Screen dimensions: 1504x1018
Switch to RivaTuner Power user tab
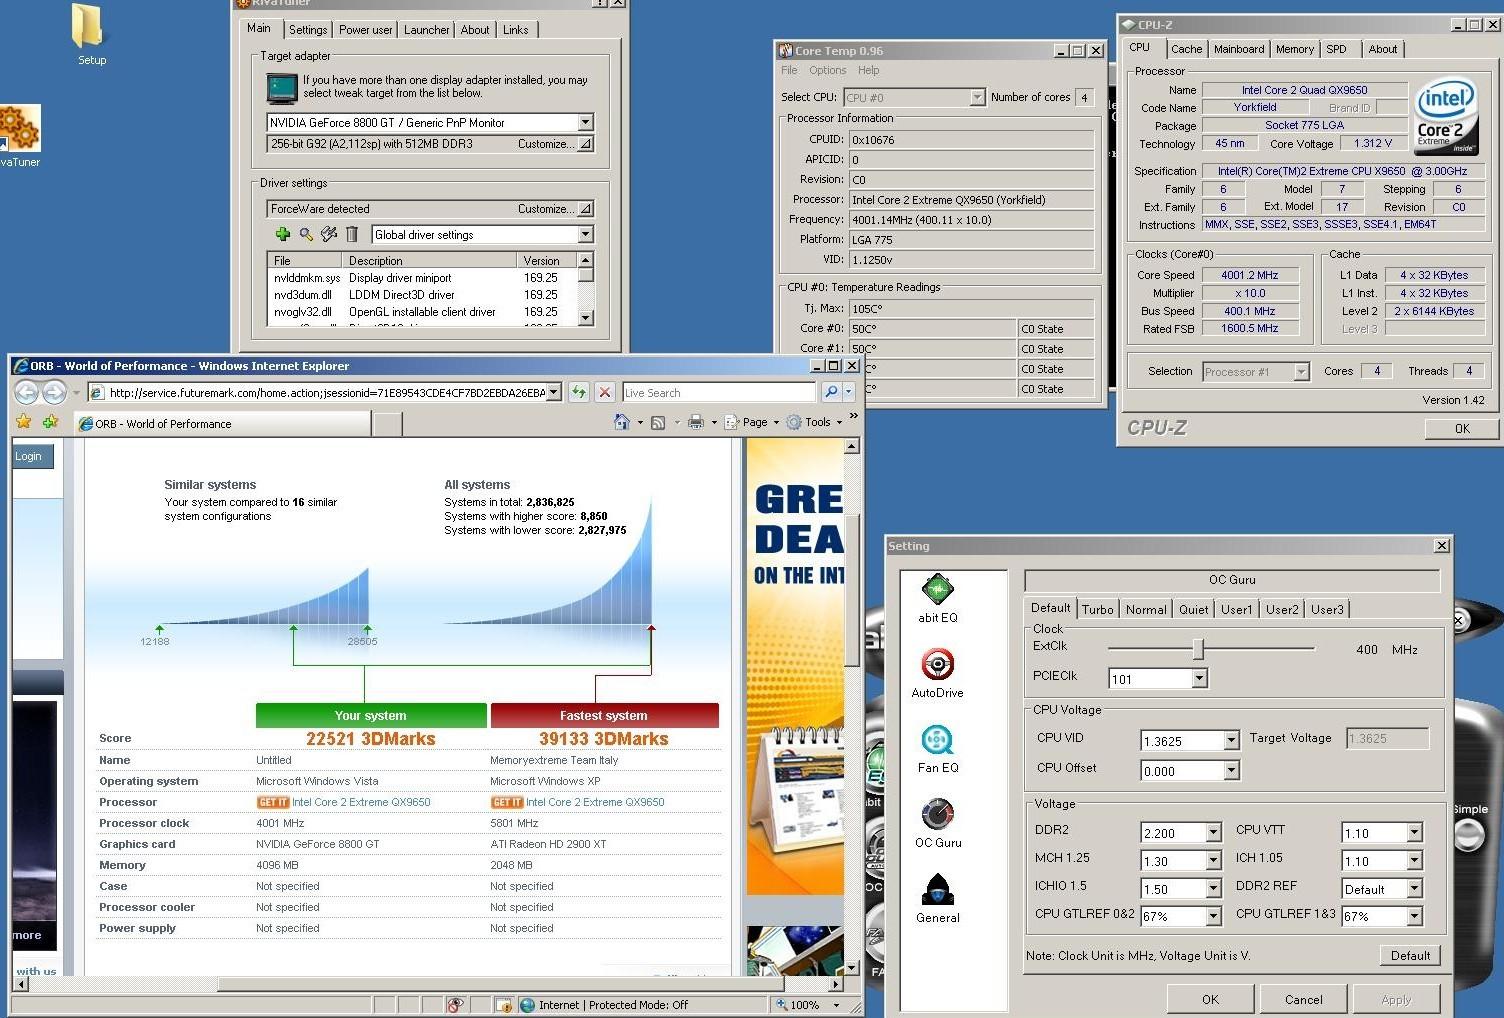[365, 30]
